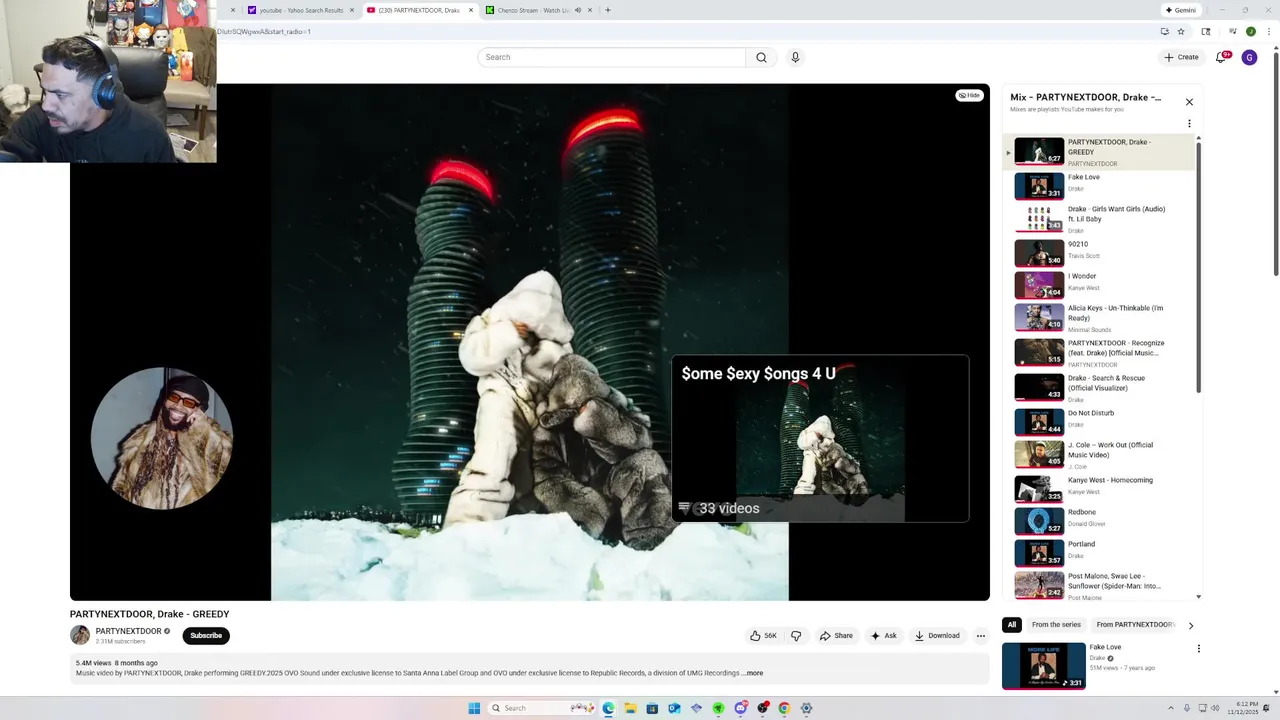This screenshot has width=1280, height=720.
Task: Open the Windows Start menu
Action: coord(474,708)
